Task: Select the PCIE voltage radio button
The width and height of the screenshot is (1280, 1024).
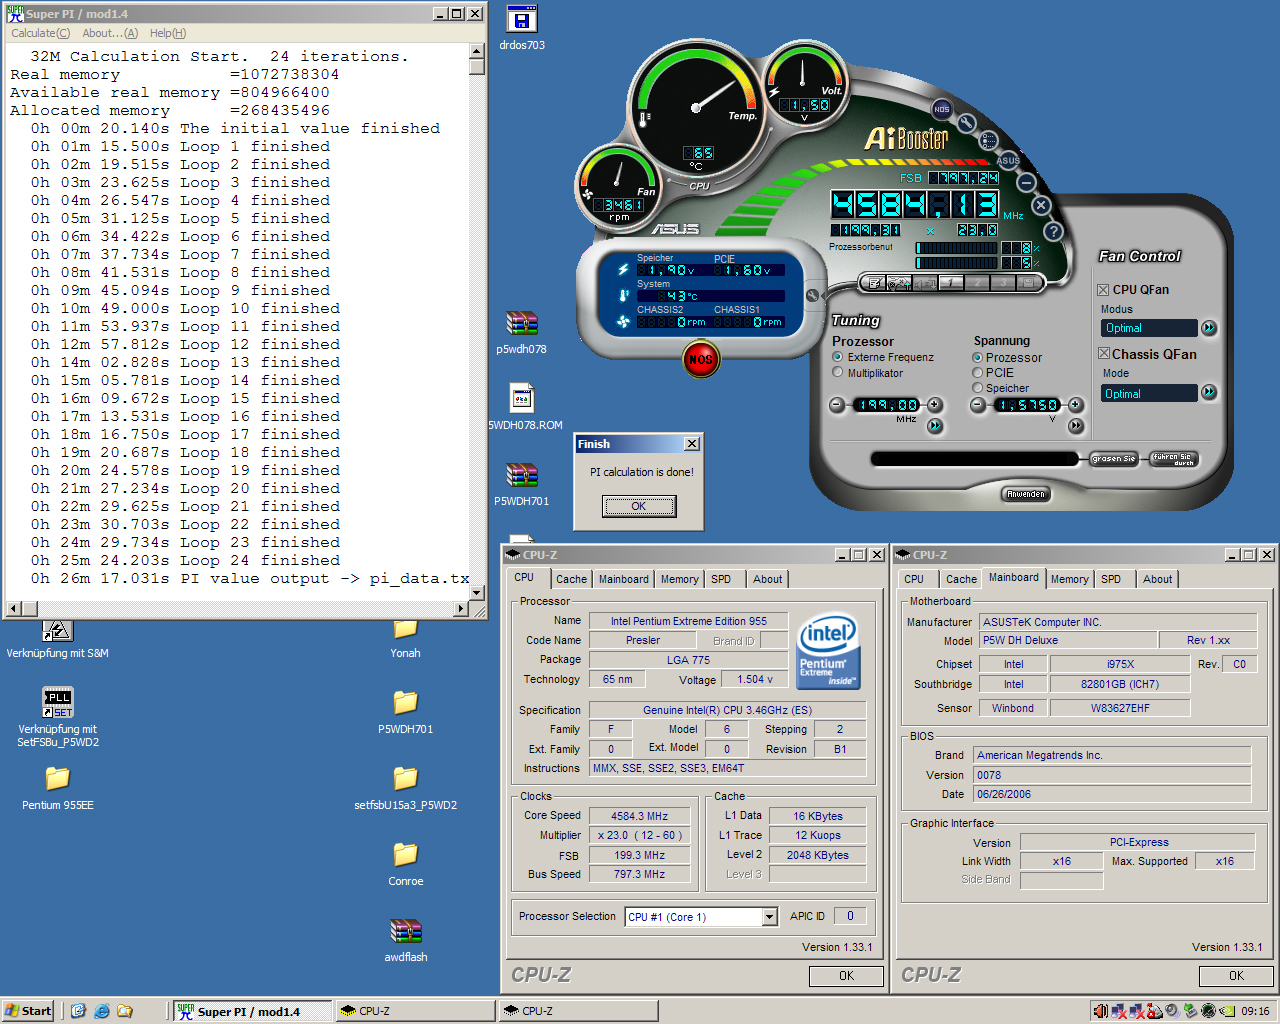Action: 977,372
